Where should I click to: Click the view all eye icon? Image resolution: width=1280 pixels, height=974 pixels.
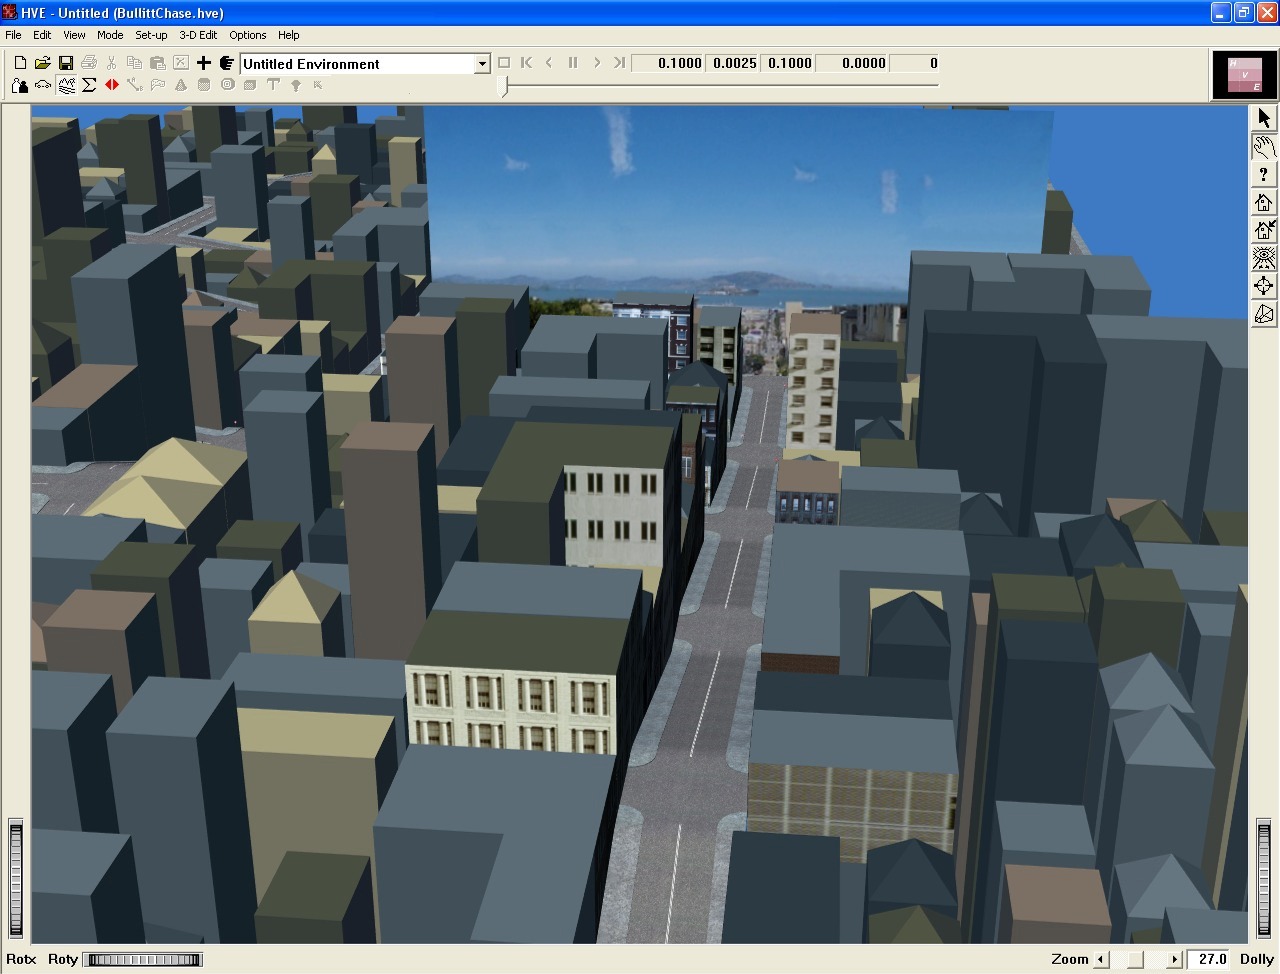pos(1264,258)
